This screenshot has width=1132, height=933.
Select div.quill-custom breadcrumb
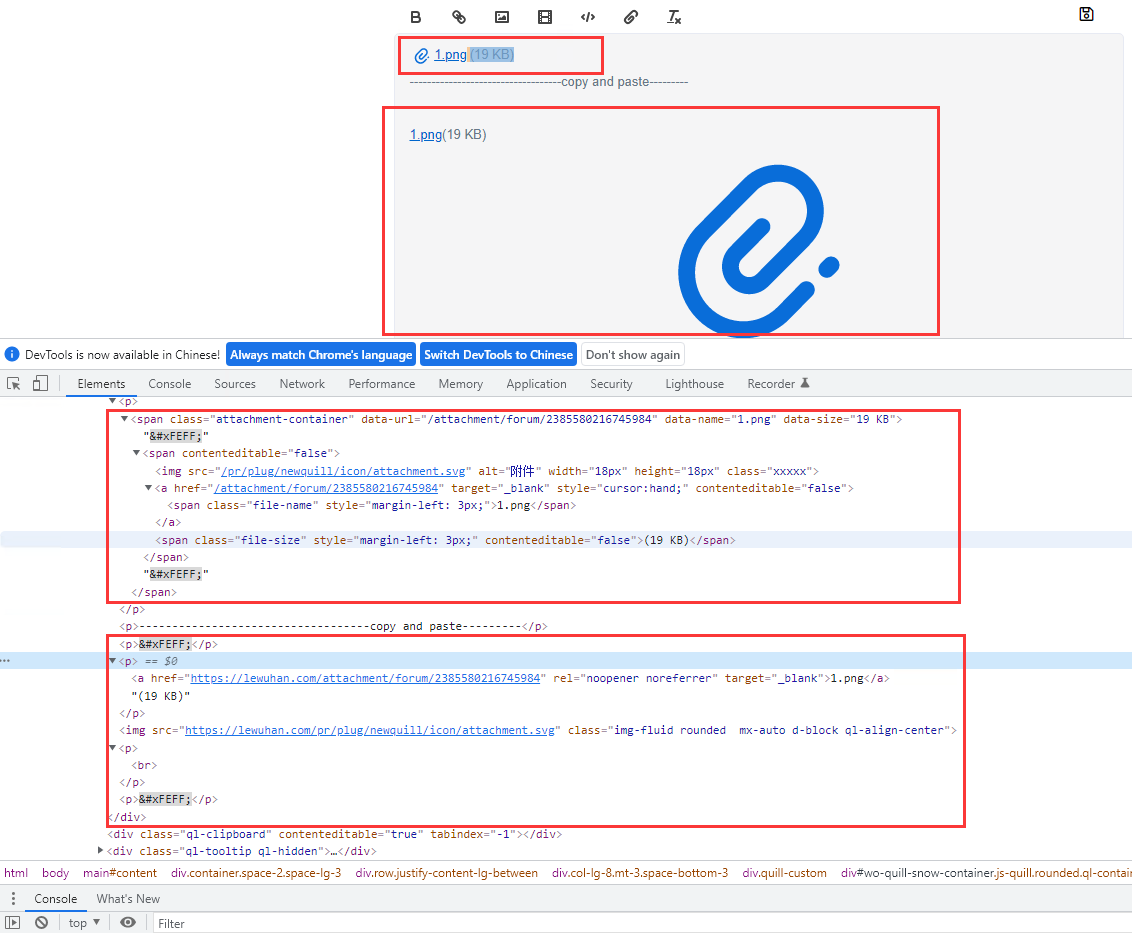785,872
